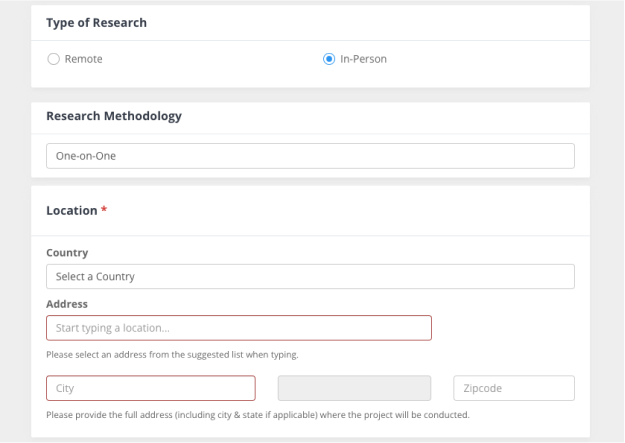
Task: Click the In-Person option label text
Action: pyautogui.click(x=363, y=59)
